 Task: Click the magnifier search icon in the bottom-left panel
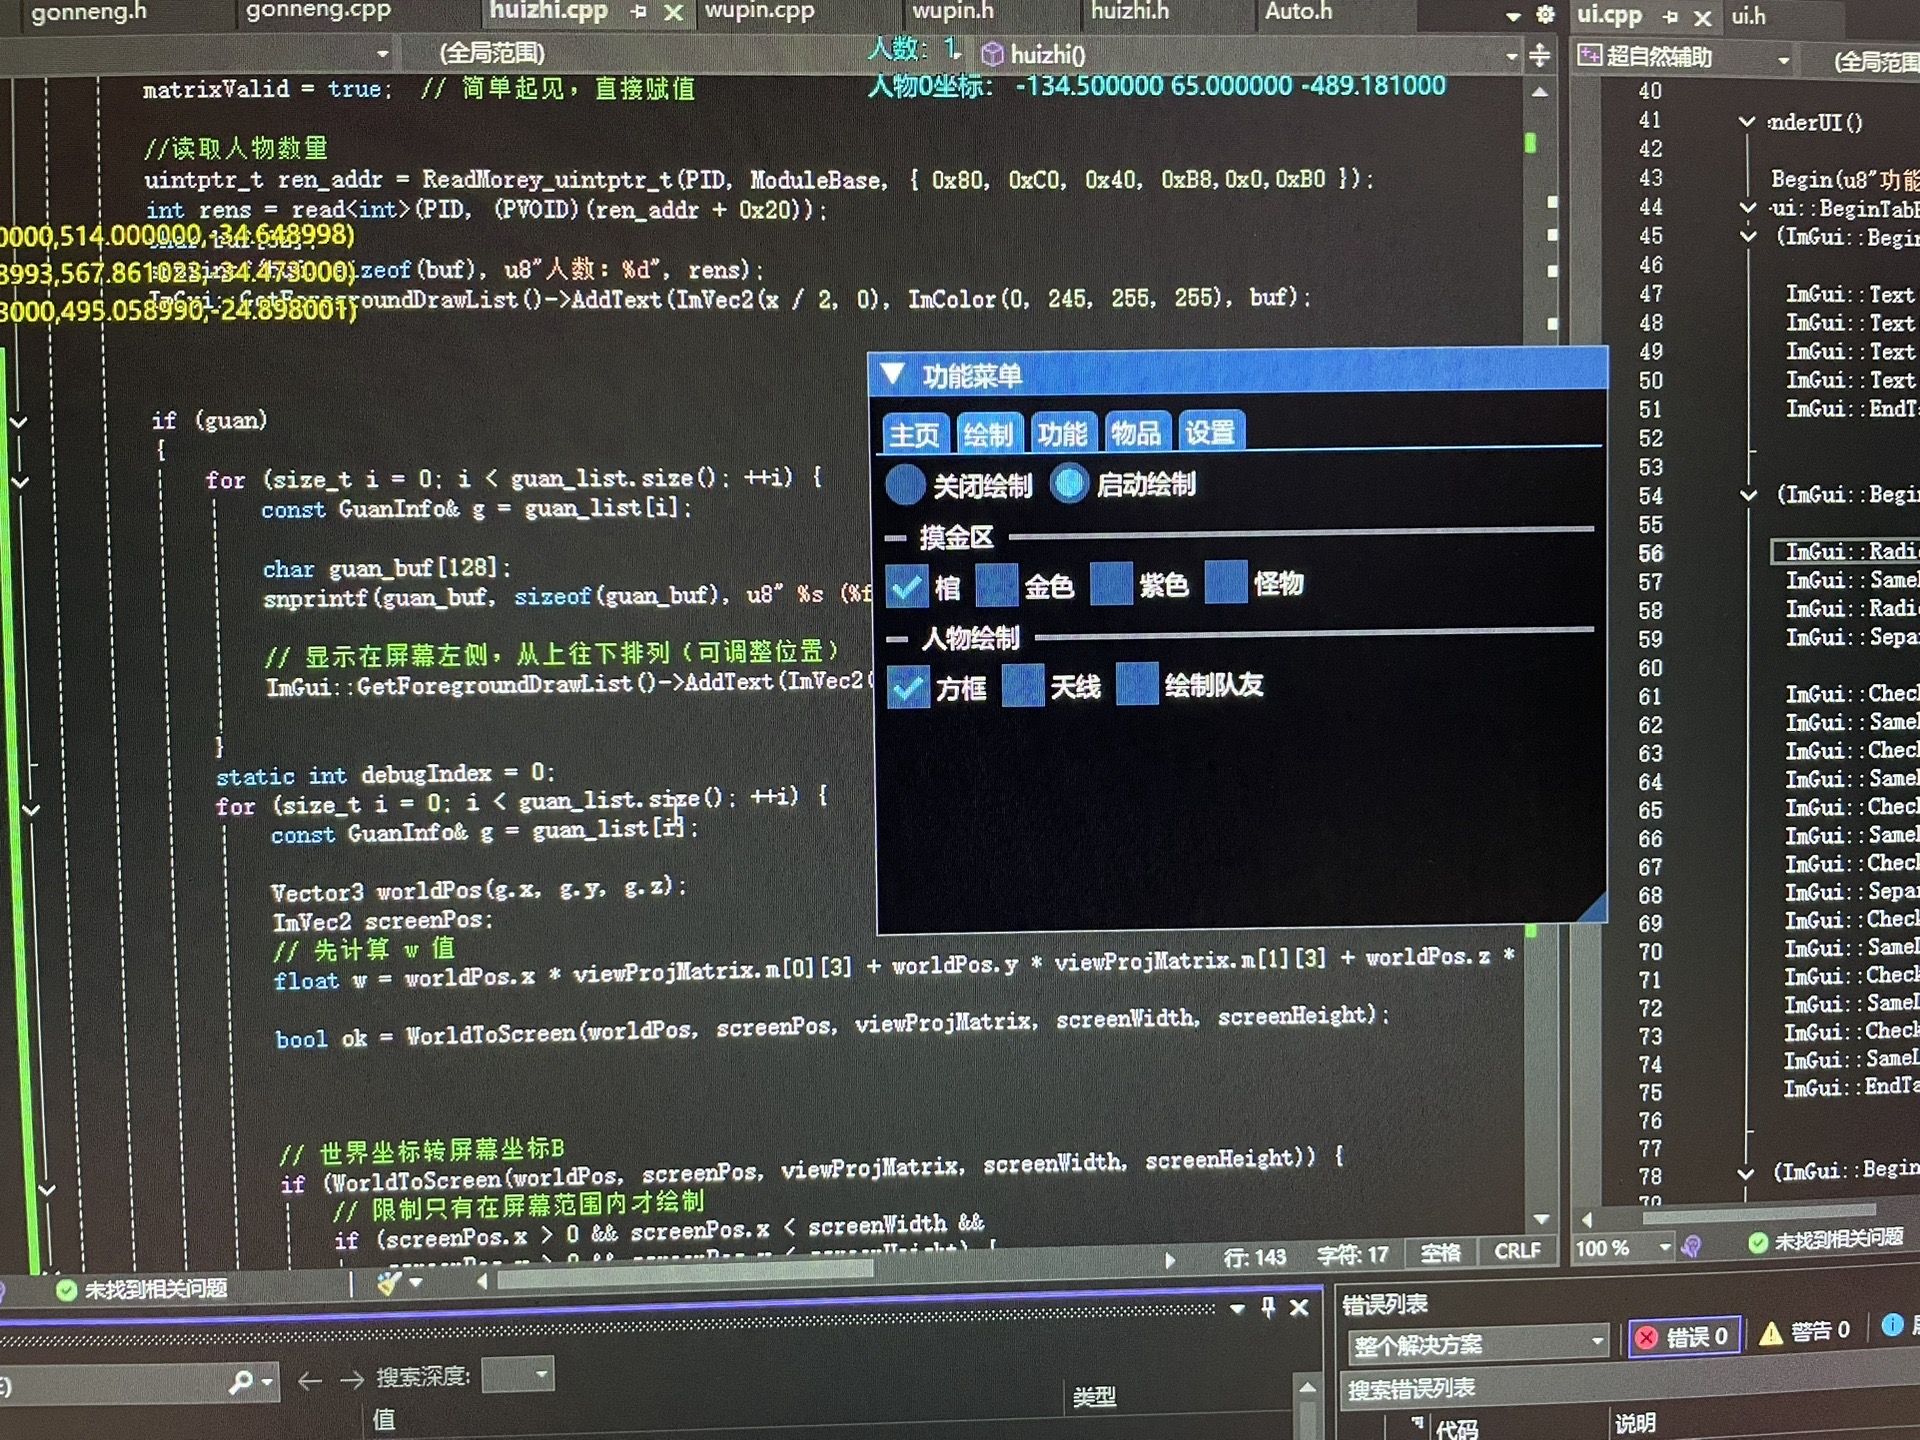click(x=240, y=1382)
